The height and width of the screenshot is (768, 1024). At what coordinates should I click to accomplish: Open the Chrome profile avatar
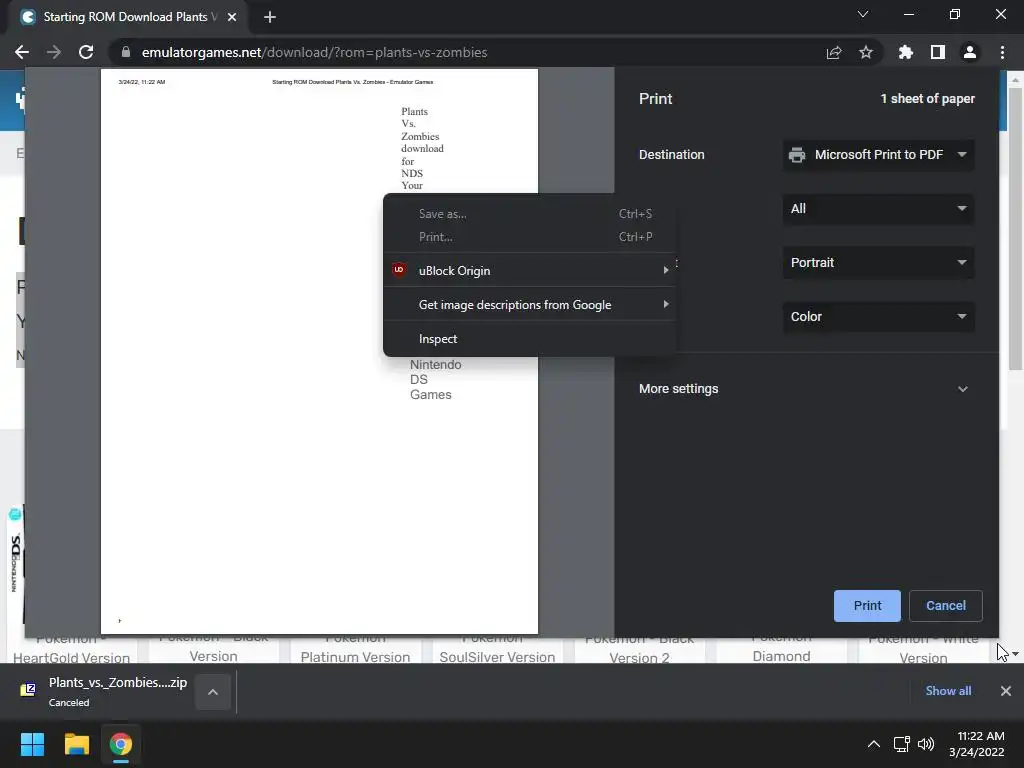click(969, 52)
